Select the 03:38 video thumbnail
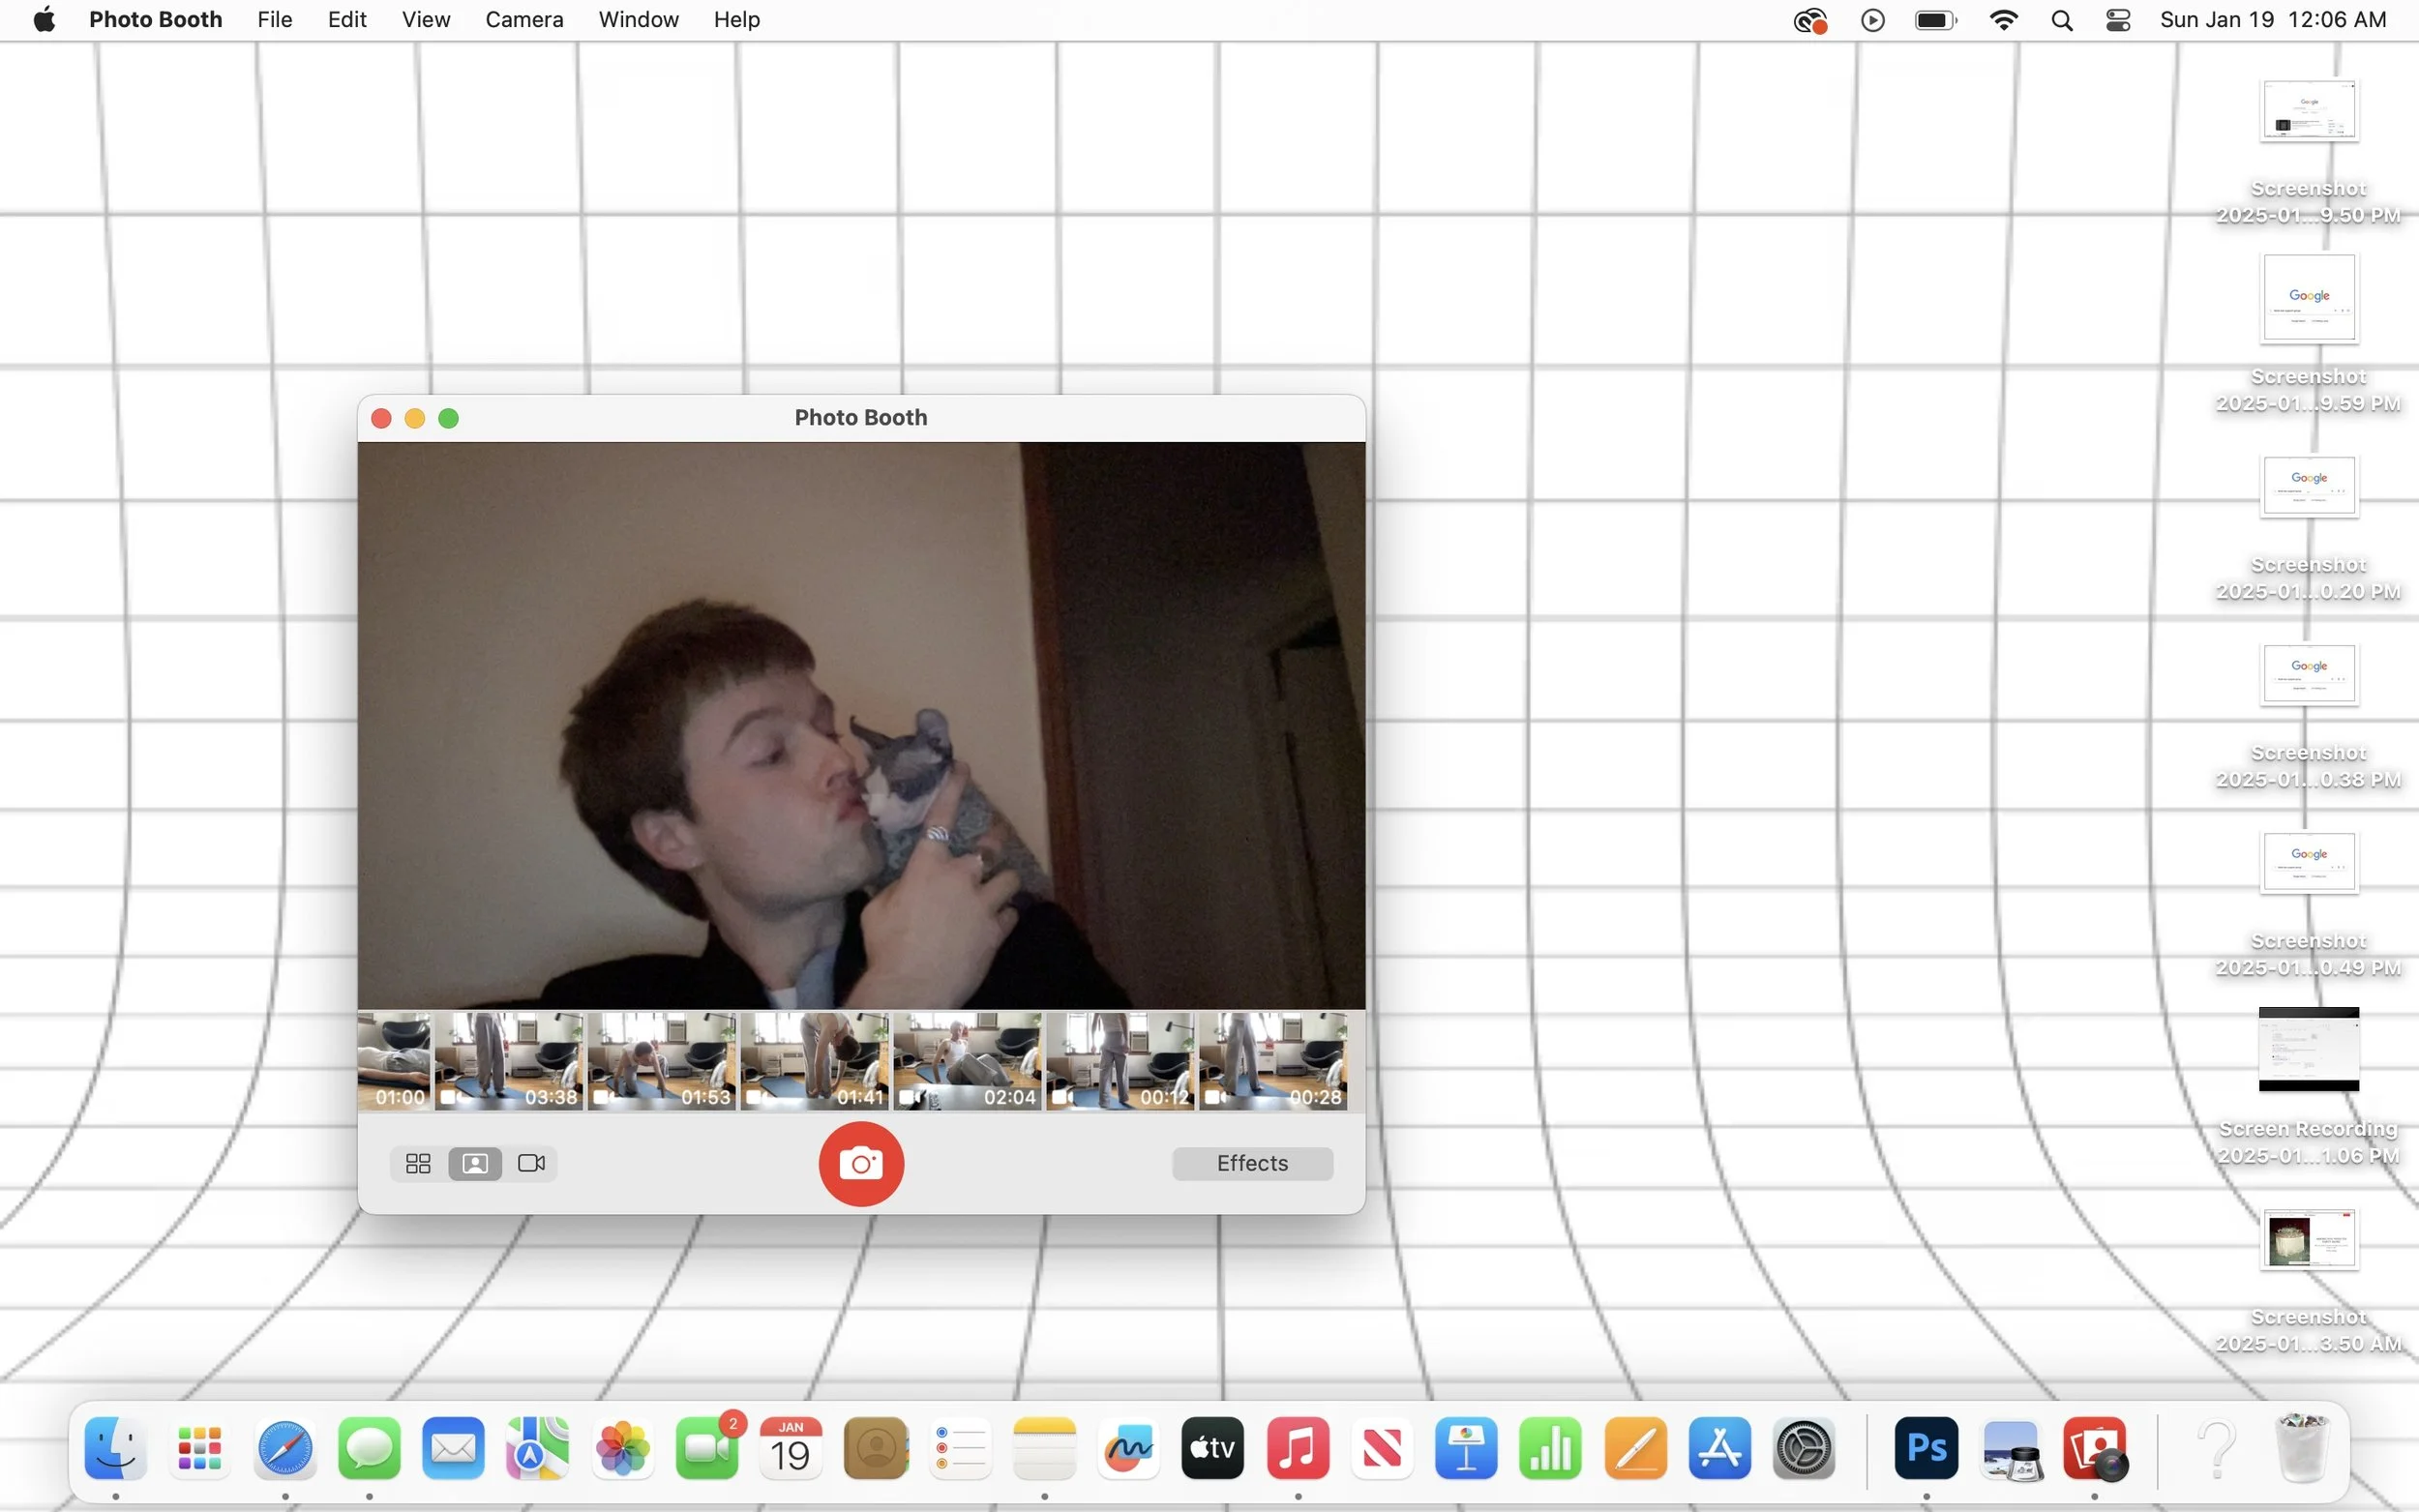This screenshot has height=1512, width=2419. (x=509, y=1060)
